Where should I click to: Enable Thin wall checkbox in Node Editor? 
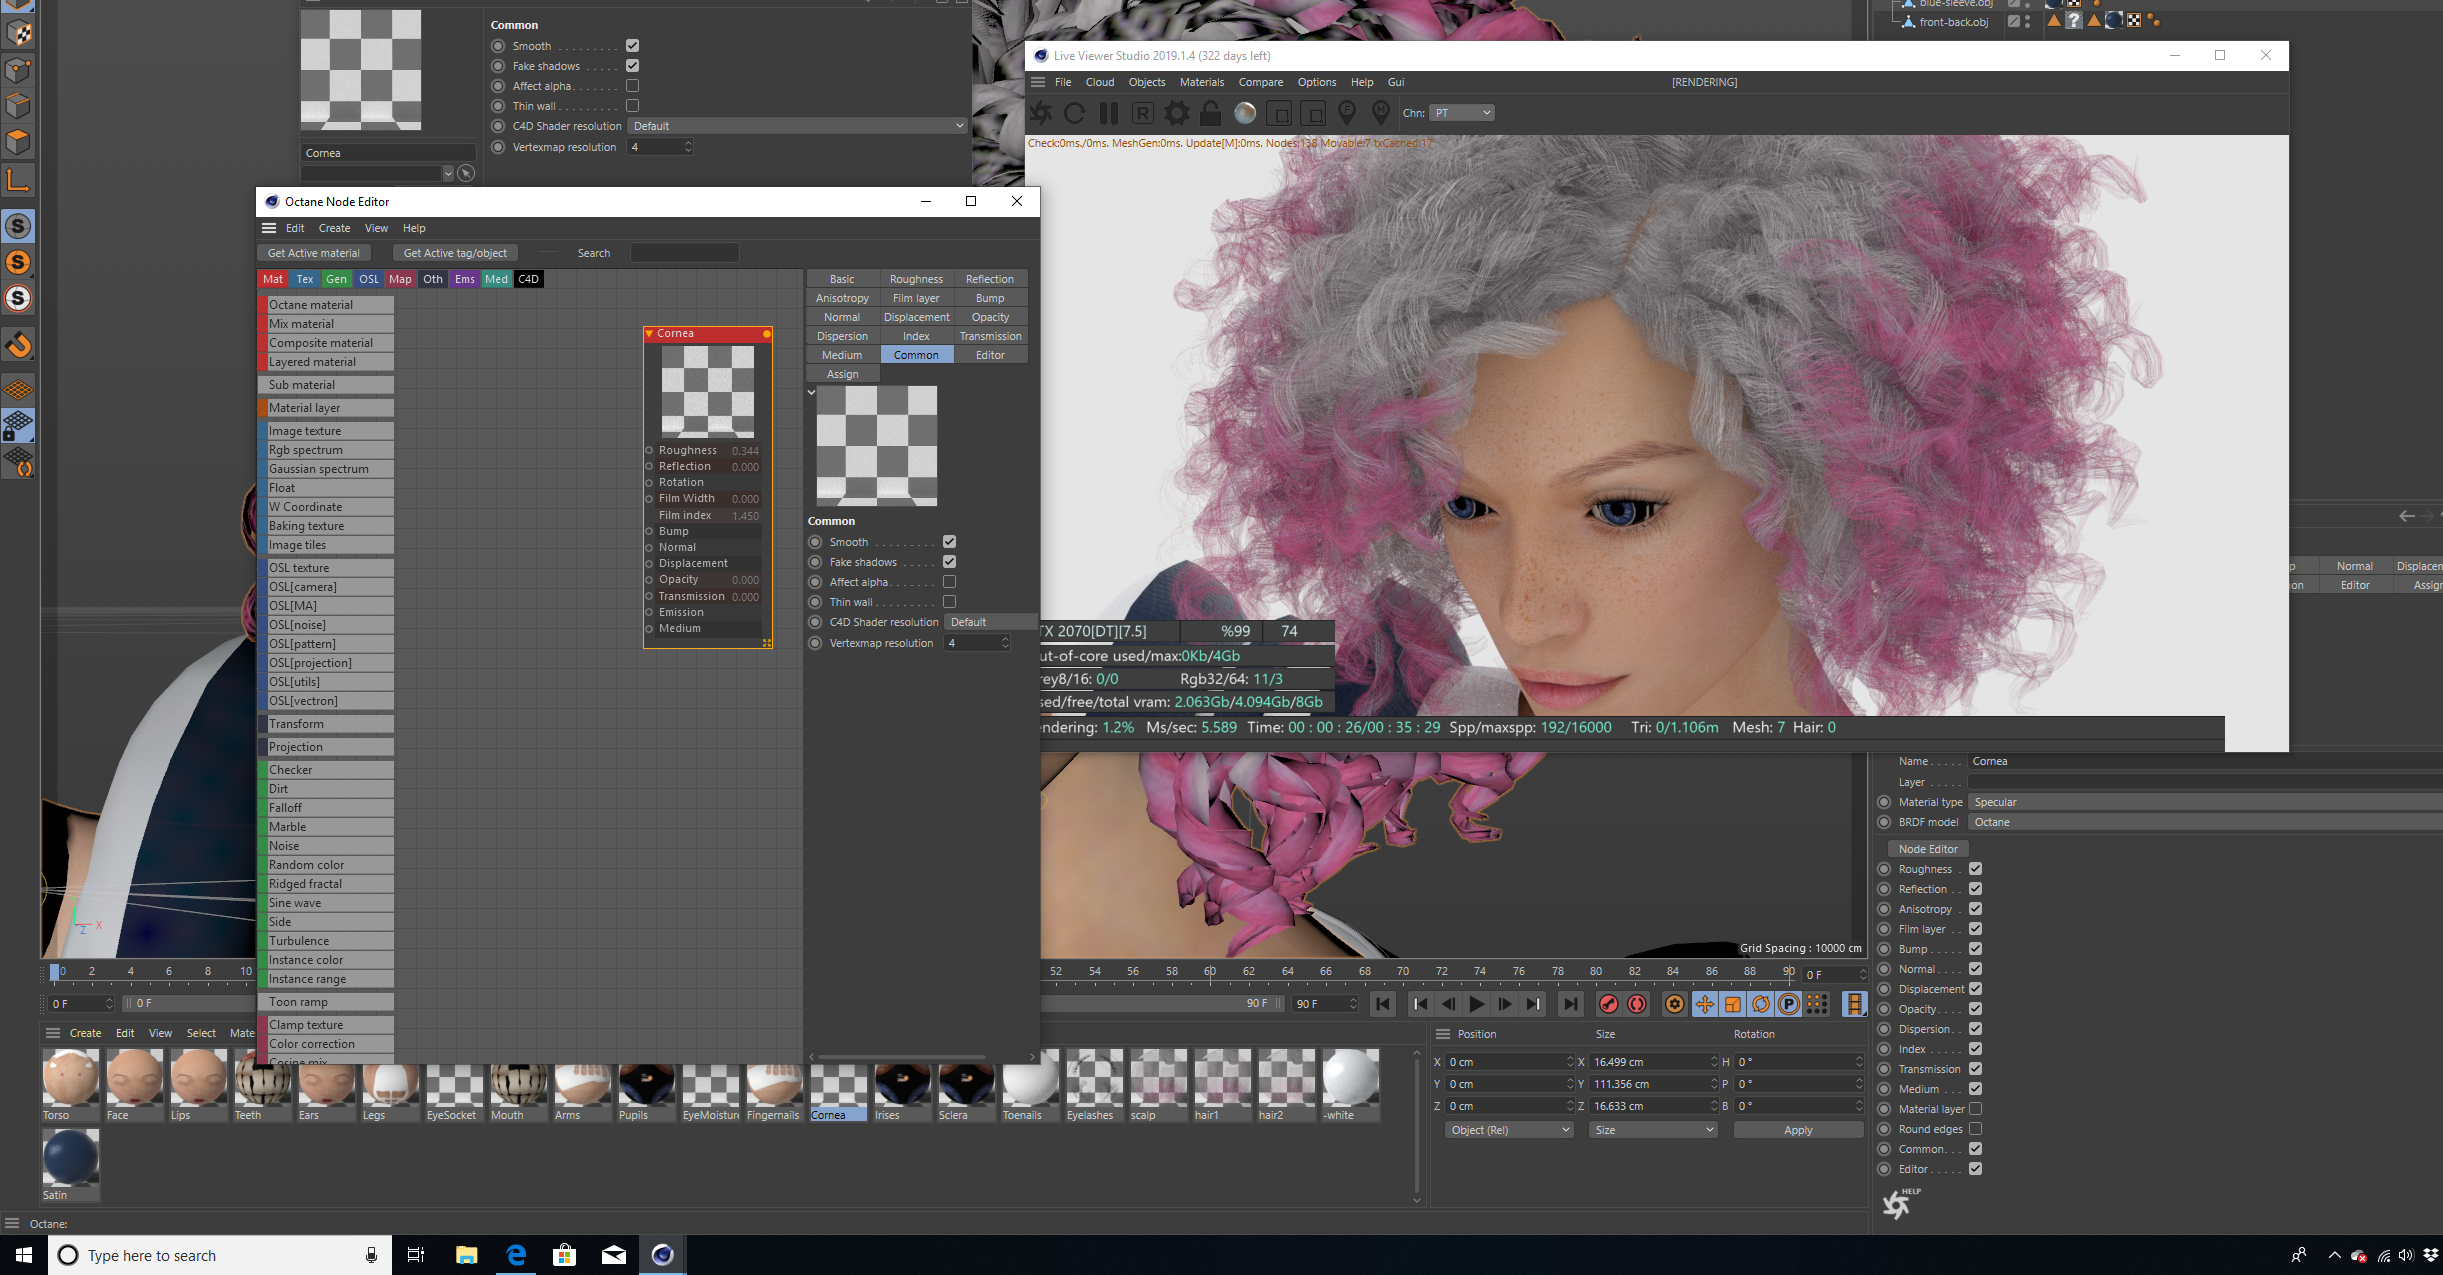(x=949, y=602)
